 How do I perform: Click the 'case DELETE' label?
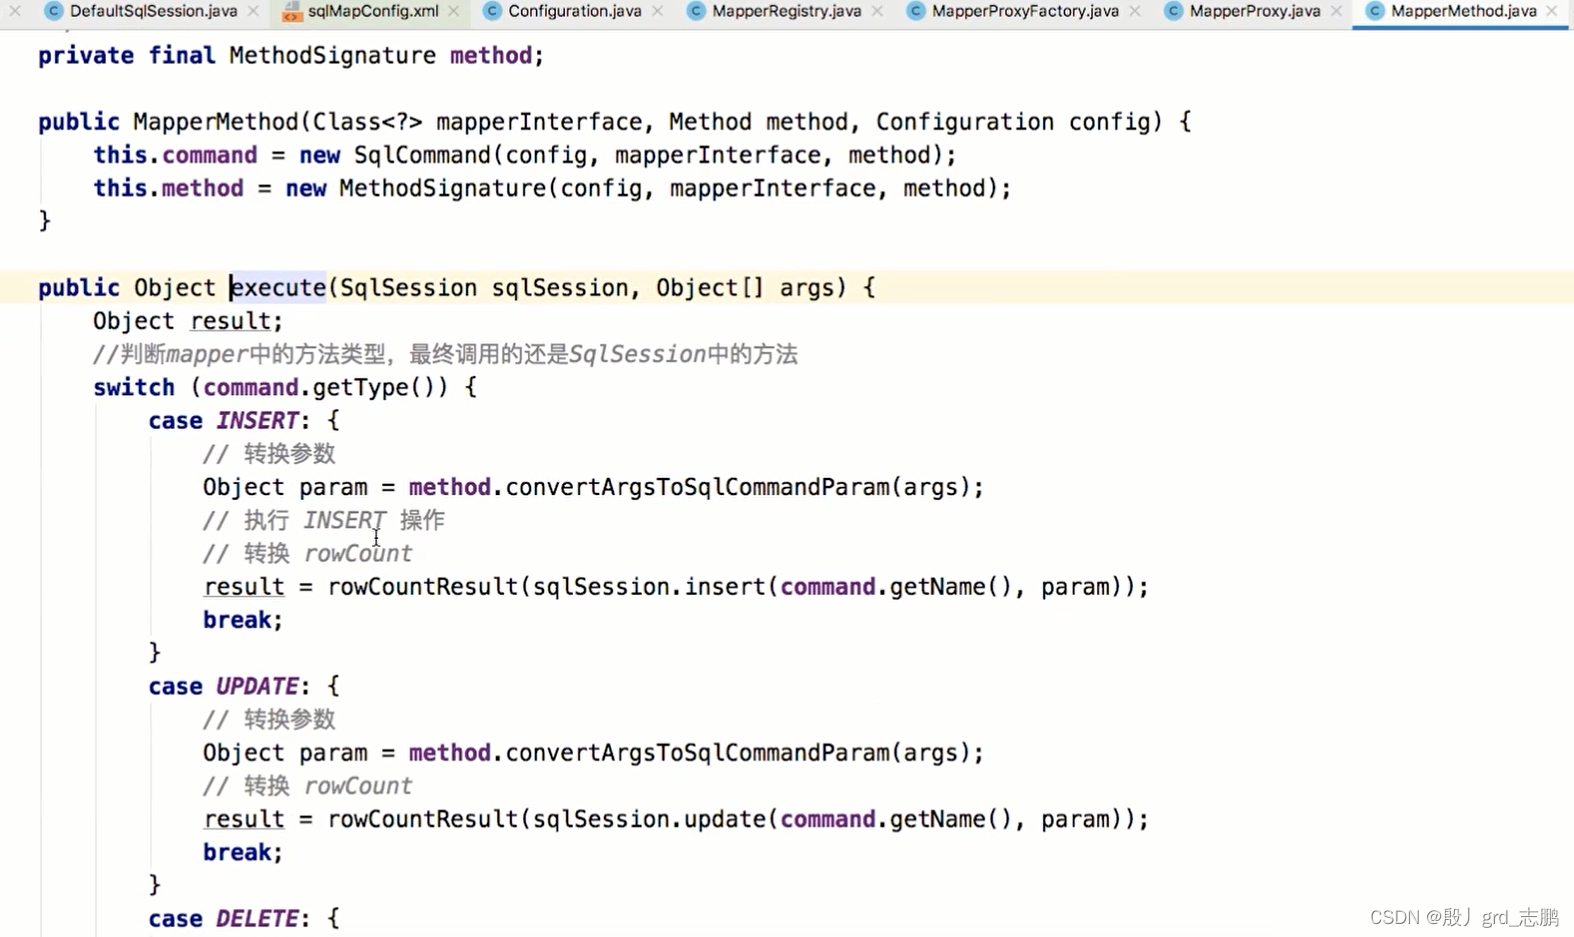pyautogui.click(x=224, y=919)
